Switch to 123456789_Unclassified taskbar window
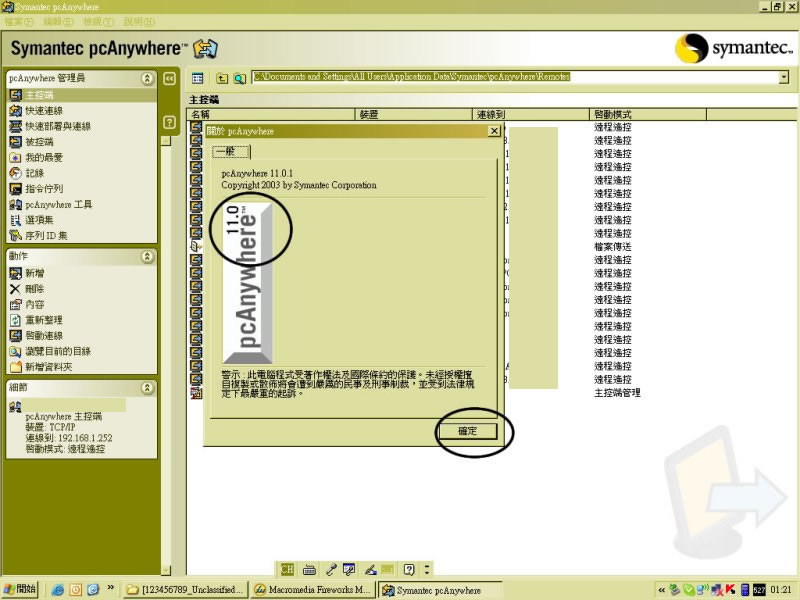The image size is (800, 600). coord(186,590)
